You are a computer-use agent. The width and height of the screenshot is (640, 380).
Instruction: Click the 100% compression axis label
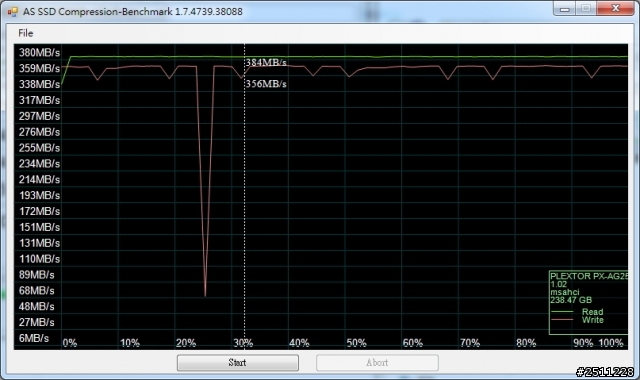611,343
